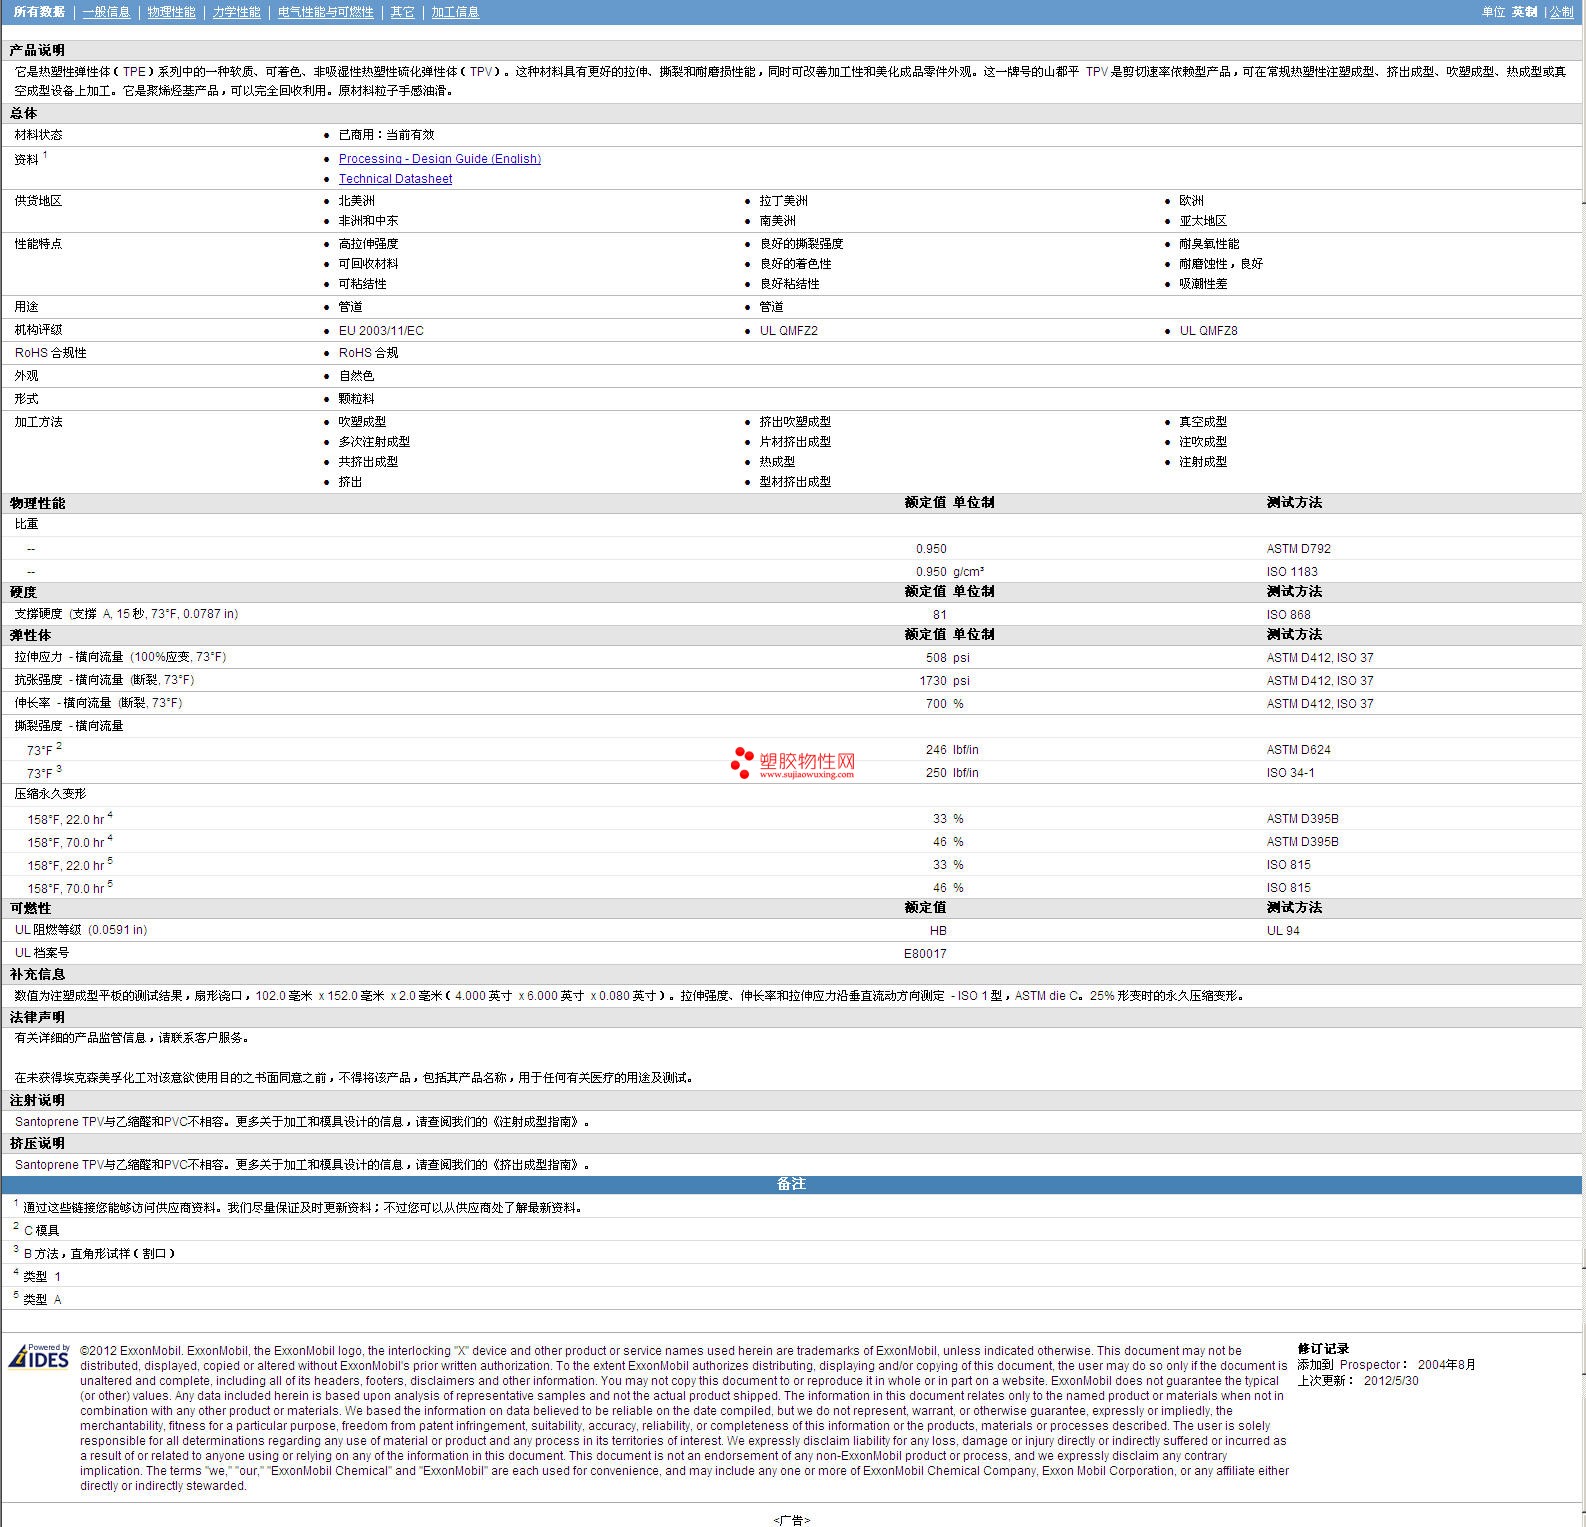
Task: Click the UL 94 test method cell
Action: [1283, 931]
